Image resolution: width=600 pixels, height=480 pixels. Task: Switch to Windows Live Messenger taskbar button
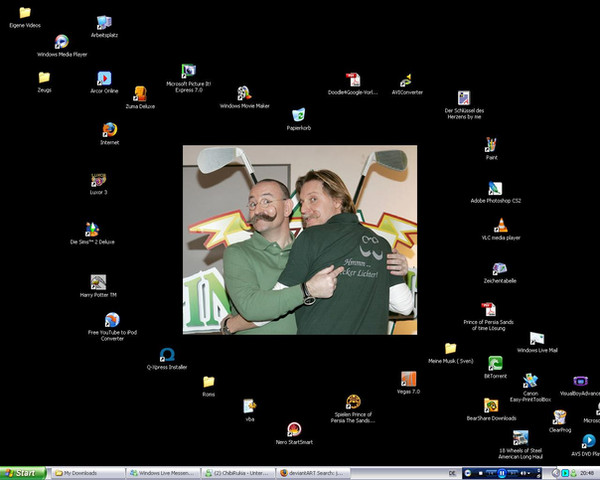[x=162, y=472]
